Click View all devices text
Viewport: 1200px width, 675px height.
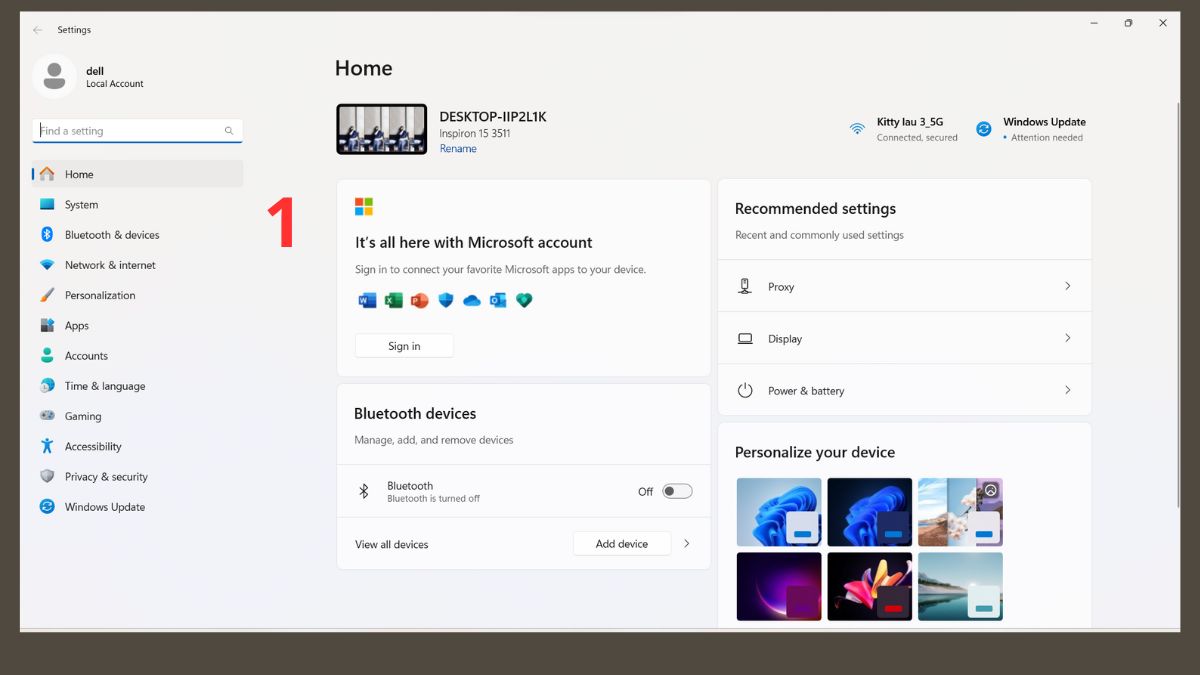(x=391, y=545)
